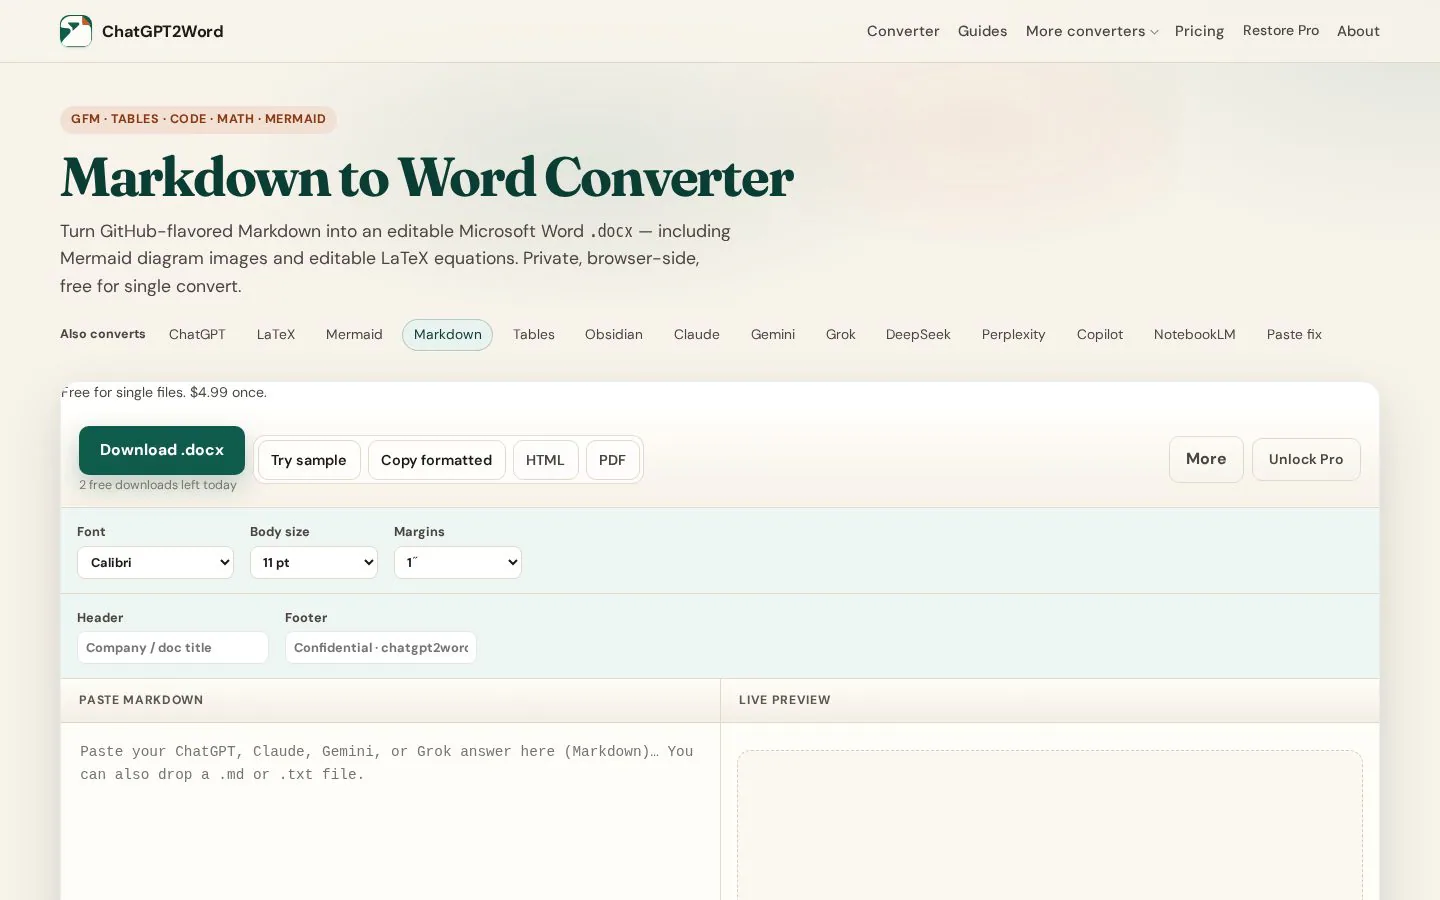This screenshot has width=1440, height=900.
Task: Switch to the Gemini converter
Action: [x=773, y=334]
